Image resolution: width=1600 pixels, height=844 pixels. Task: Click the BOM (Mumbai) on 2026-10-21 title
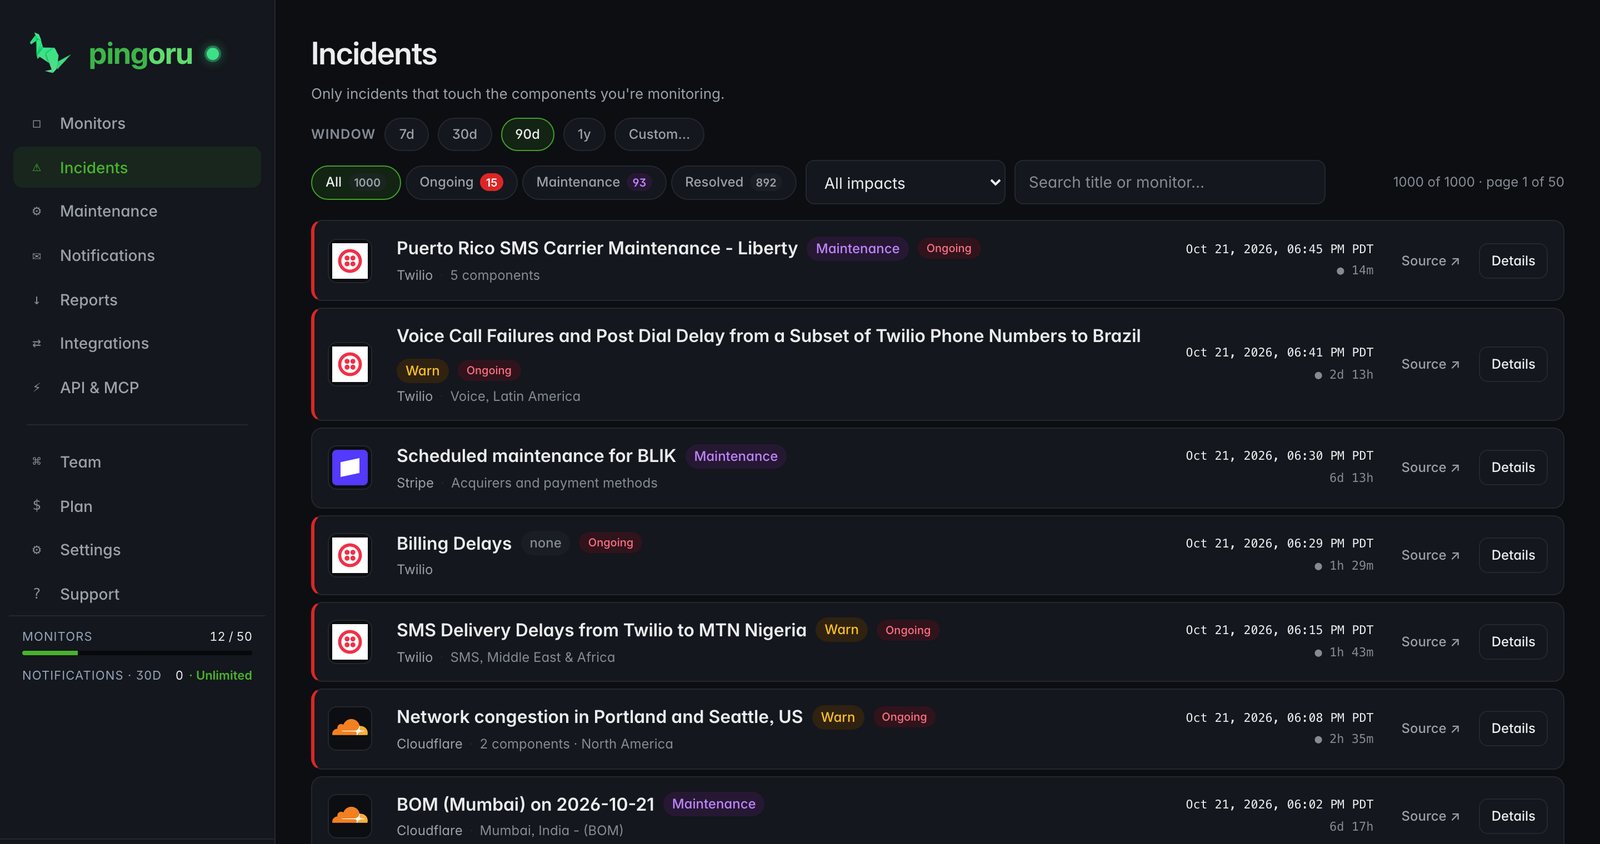(x=525, y=804)
